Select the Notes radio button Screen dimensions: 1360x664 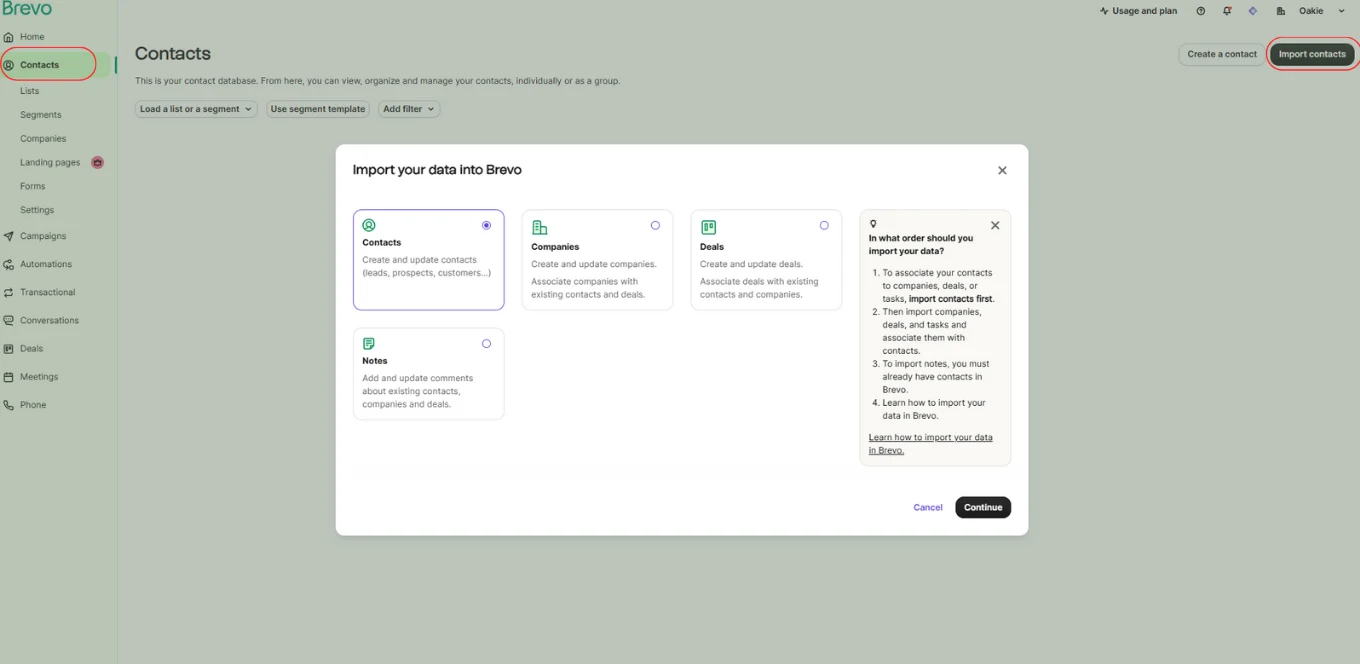click(486, 343)
